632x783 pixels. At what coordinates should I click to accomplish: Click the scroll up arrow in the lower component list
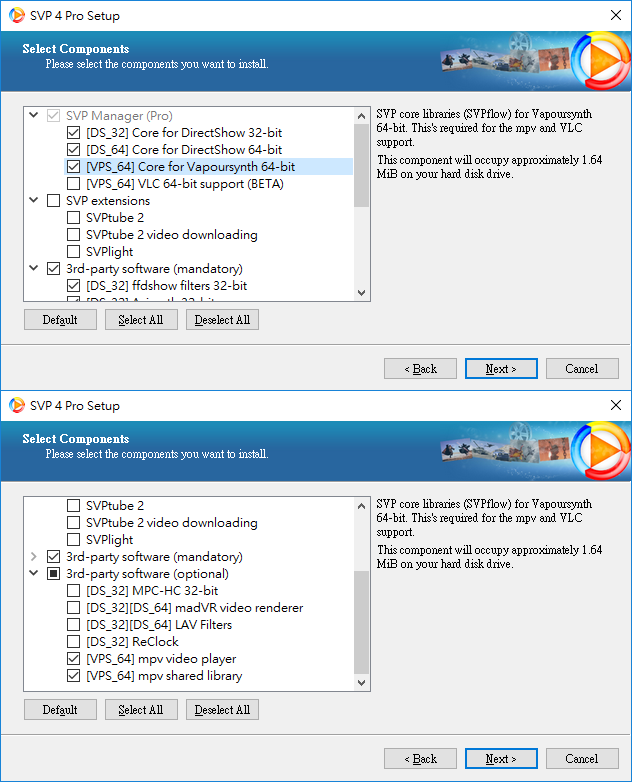(361, 506)
